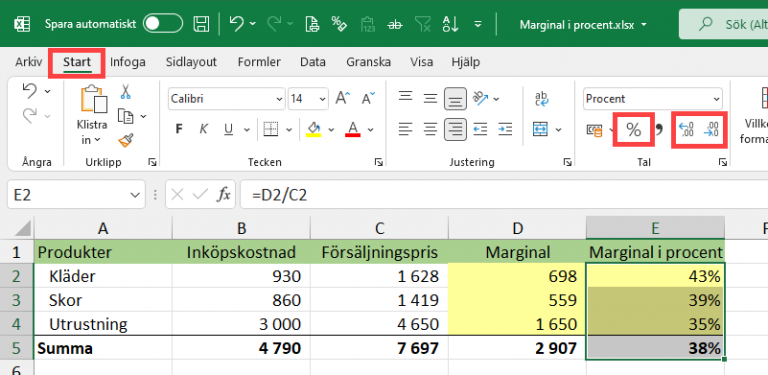Click the bottom align icon

click(455, 99)
